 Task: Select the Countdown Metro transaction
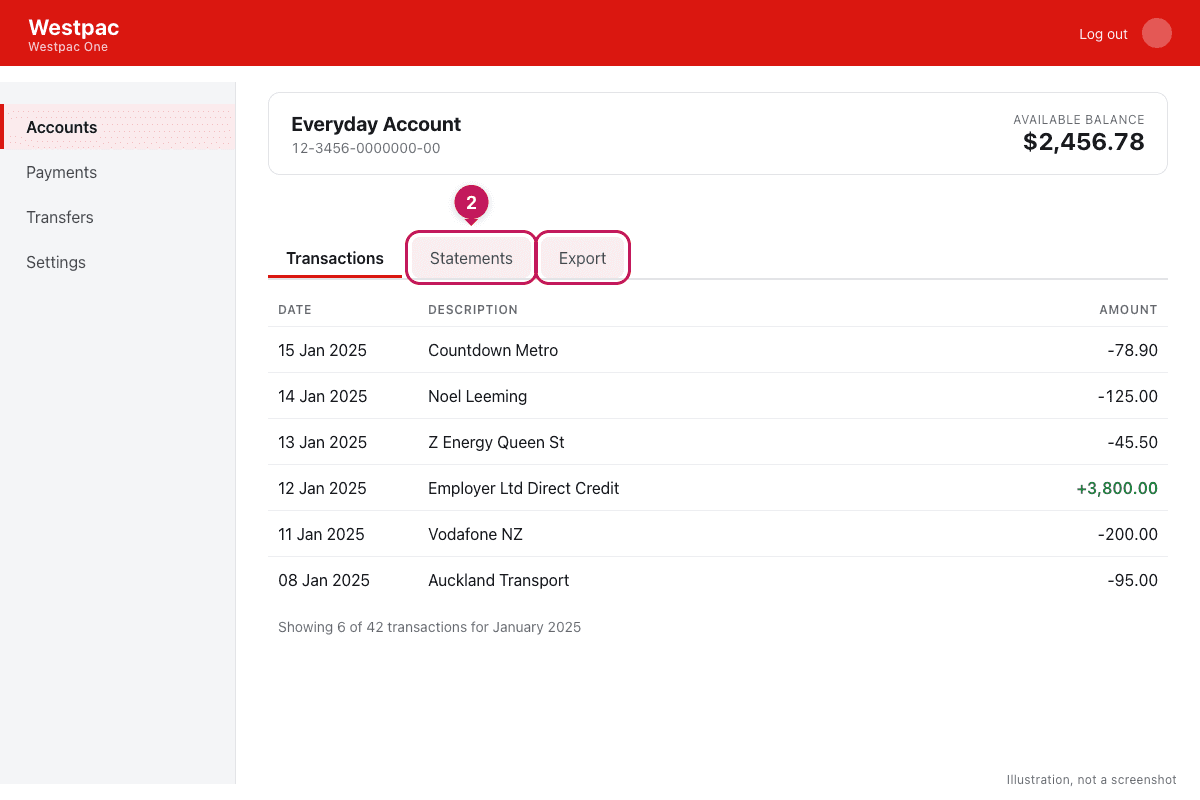coord(718,350)
